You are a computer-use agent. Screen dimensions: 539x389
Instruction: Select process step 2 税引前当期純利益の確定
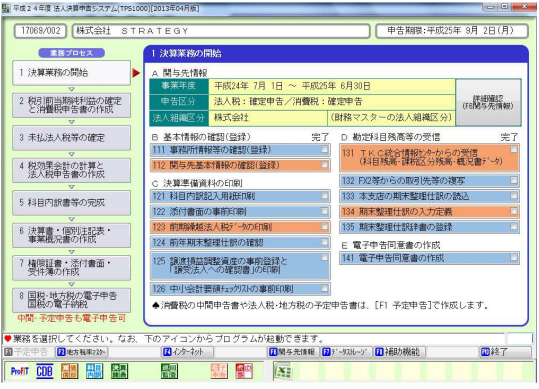(72, 105)
